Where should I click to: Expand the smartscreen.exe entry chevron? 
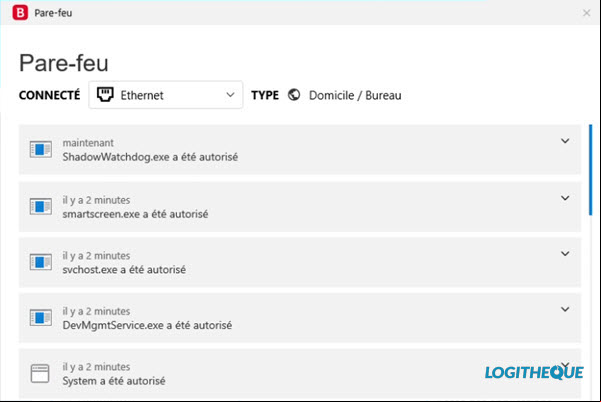pyautogui.click(x=565, y=198)
